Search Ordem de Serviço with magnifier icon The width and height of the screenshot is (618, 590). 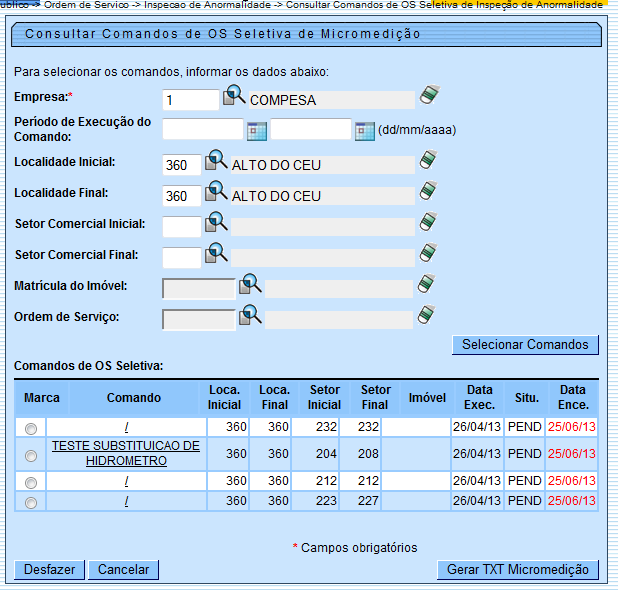click(250, 317)
